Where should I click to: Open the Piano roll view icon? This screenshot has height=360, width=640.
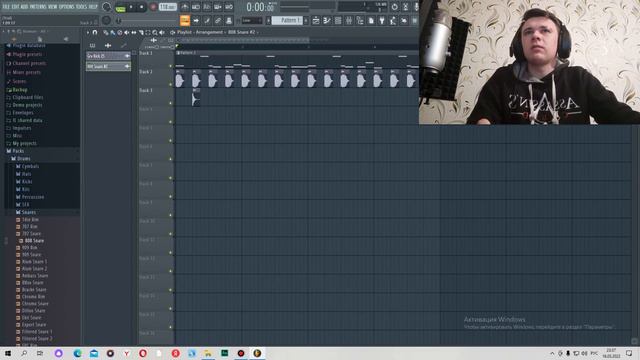pos(327,20)
